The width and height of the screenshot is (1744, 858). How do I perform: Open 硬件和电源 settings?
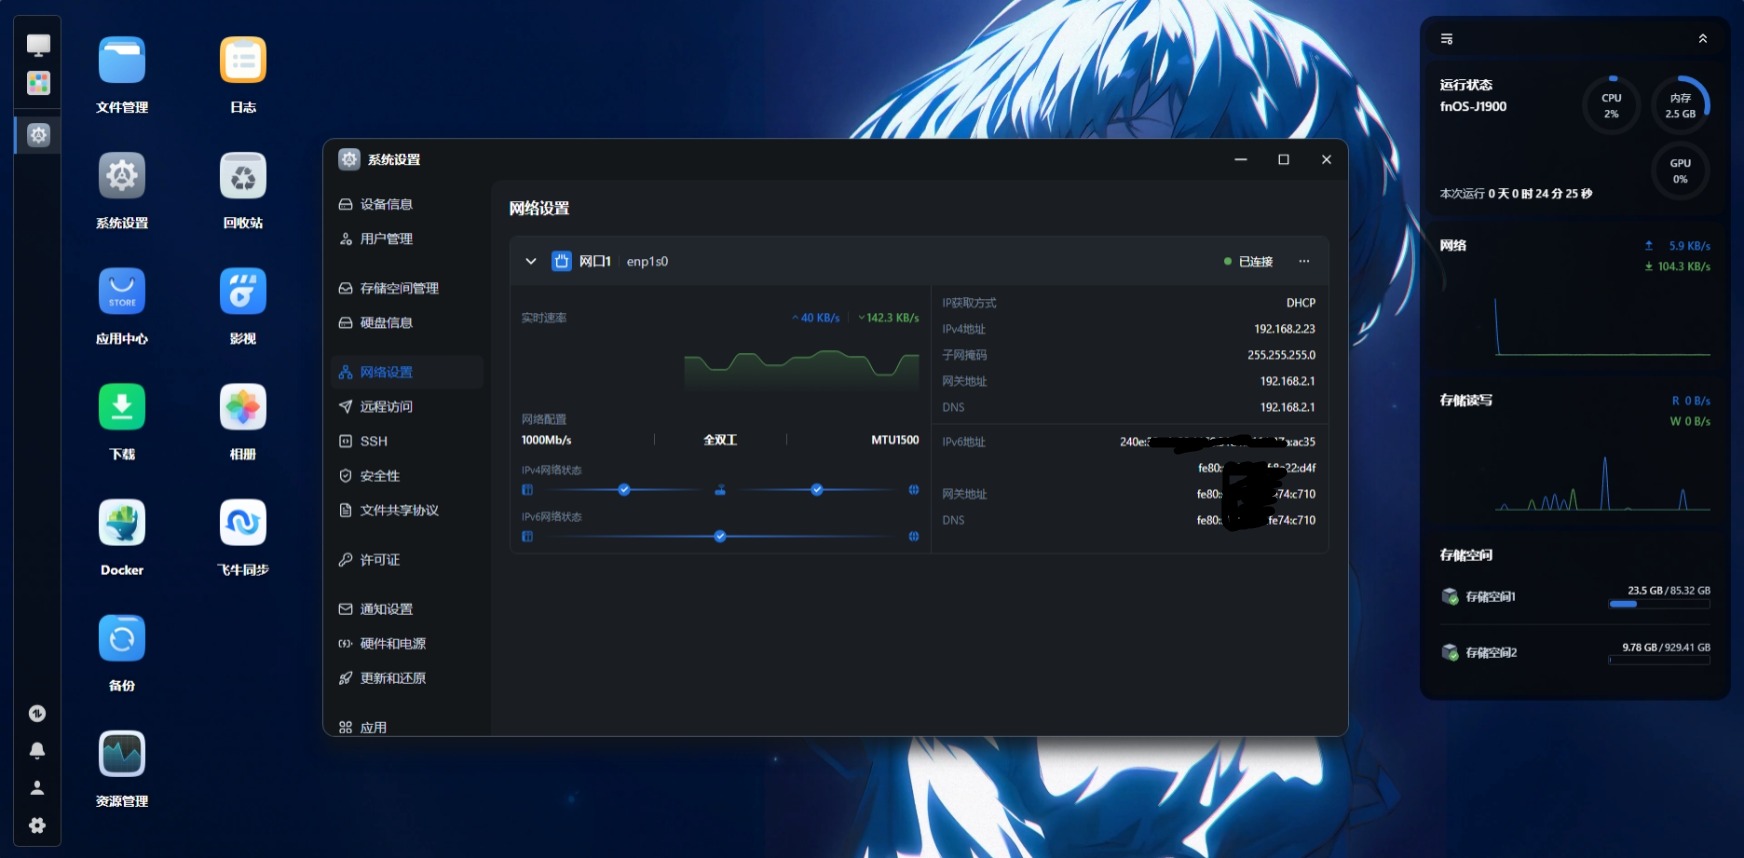tap(407, 644)
